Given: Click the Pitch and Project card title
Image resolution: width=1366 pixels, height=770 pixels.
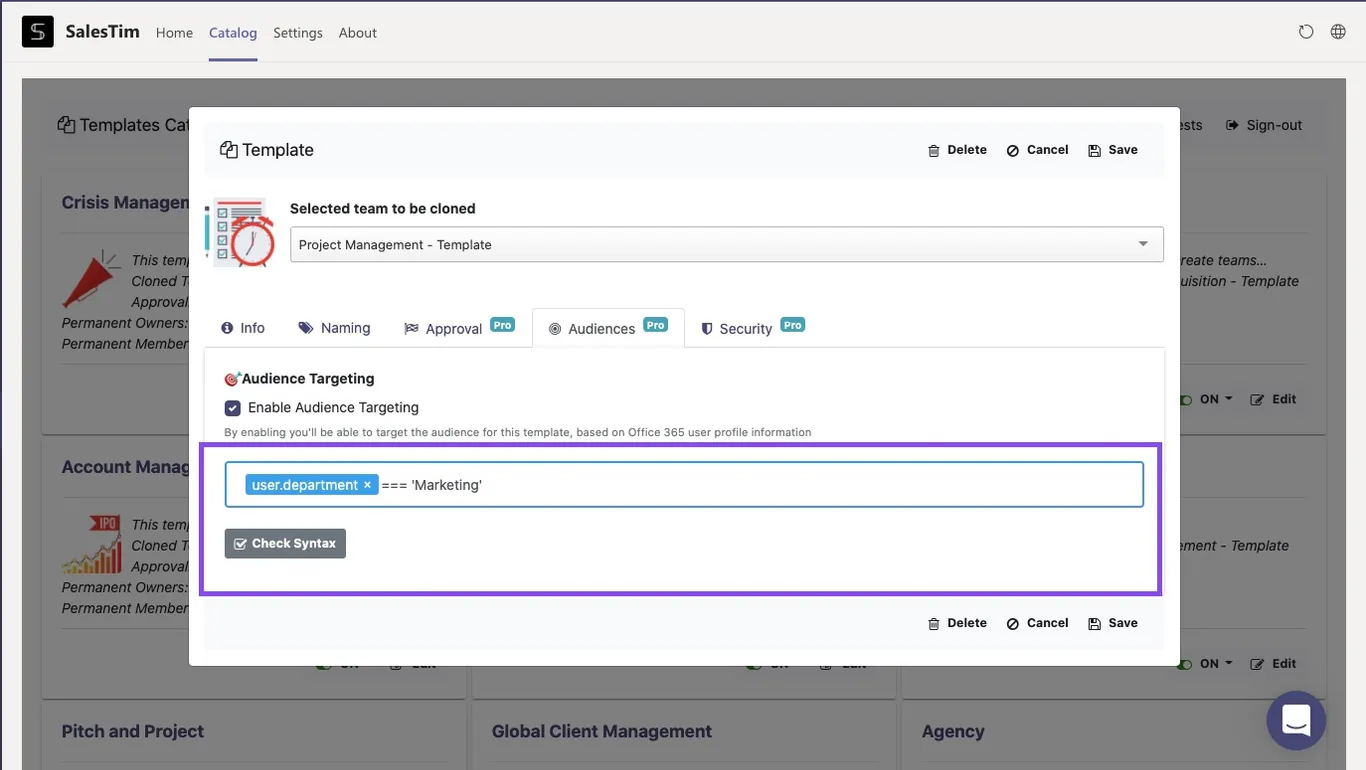Looking at the screenshot, I should 133,731.
